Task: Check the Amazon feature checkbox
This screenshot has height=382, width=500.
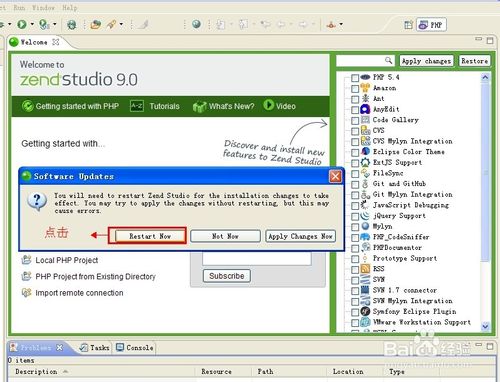Action: [355, 88]
